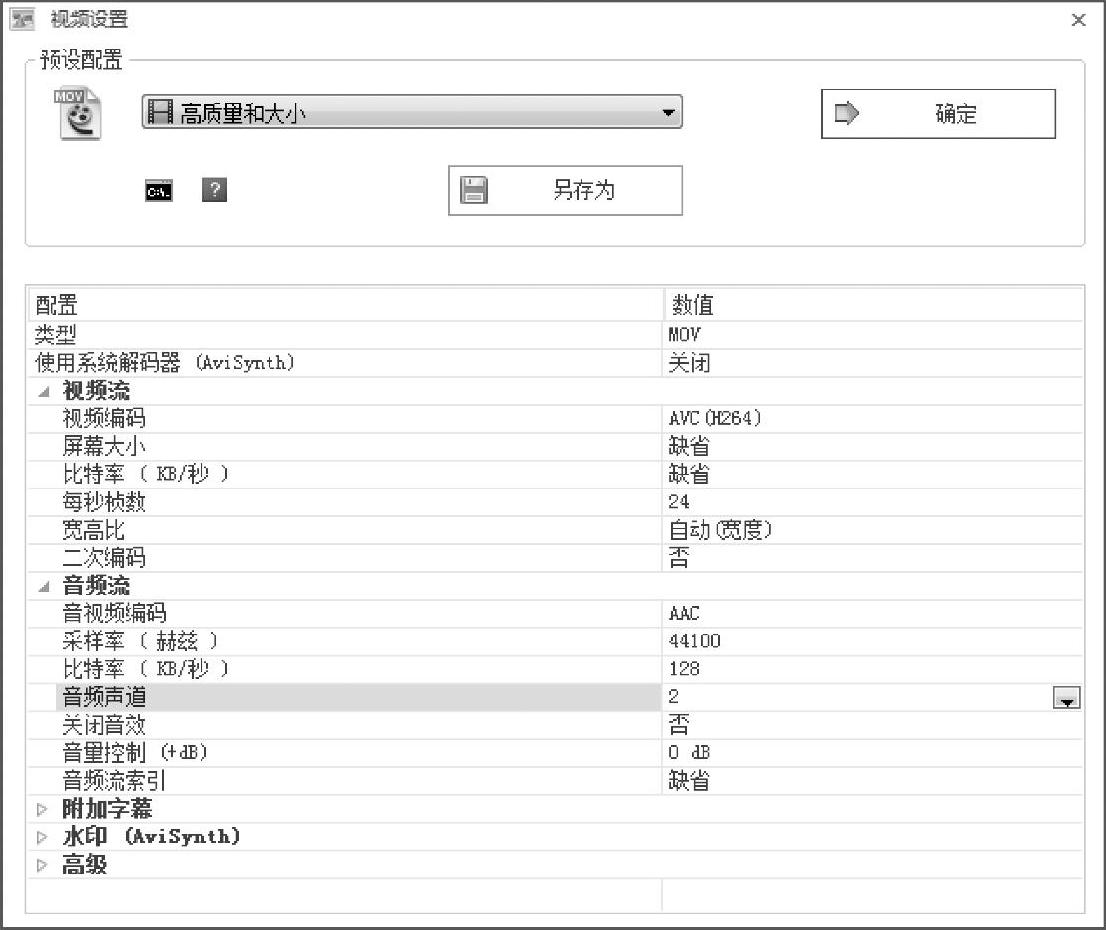The height and width of the screenshot is (930, 1106).
Task: Select the 类型 row
Action: (x=555, y=334)
